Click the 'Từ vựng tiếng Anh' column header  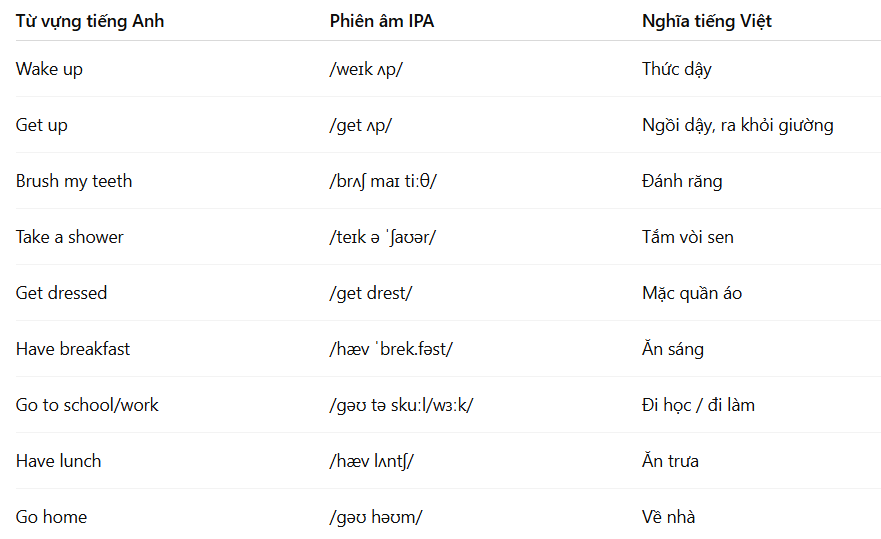coord(90,21)
